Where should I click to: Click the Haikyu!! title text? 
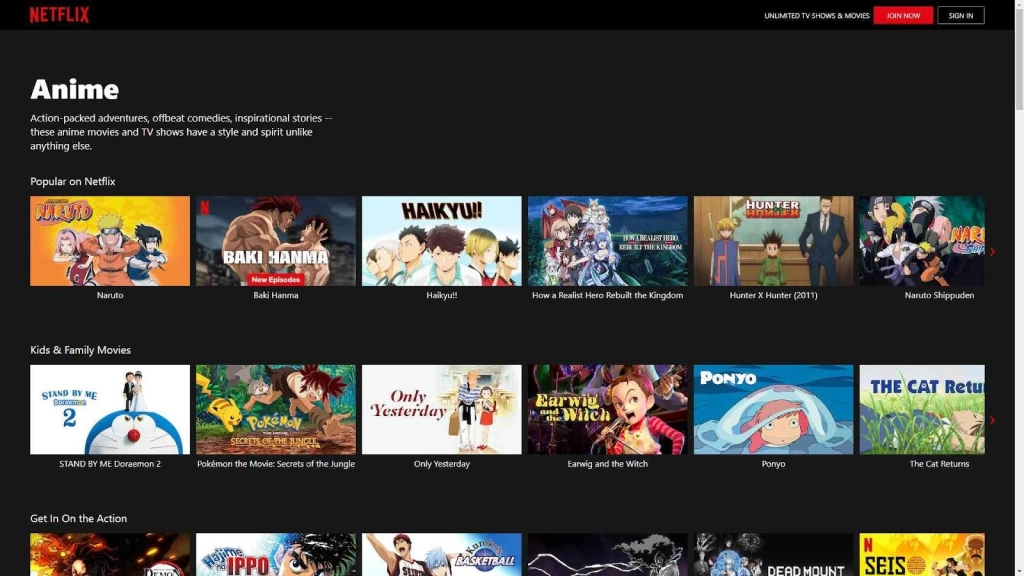tap(441, 295)
